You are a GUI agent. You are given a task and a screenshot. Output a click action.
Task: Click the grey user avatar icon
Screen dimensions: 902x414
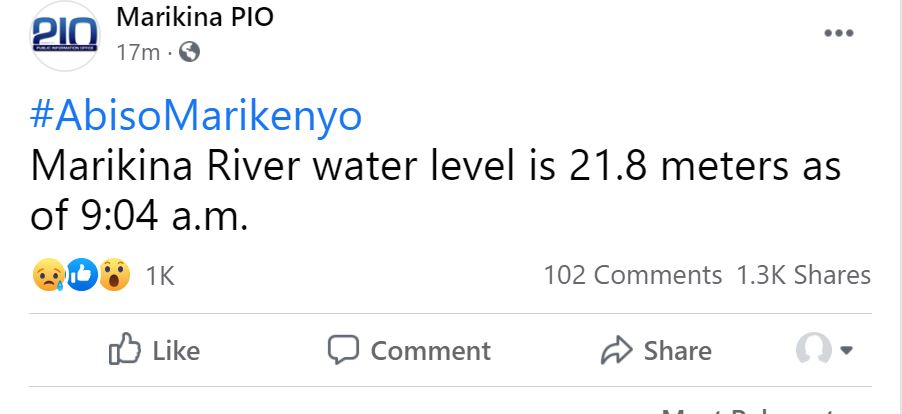pos(812,349)
